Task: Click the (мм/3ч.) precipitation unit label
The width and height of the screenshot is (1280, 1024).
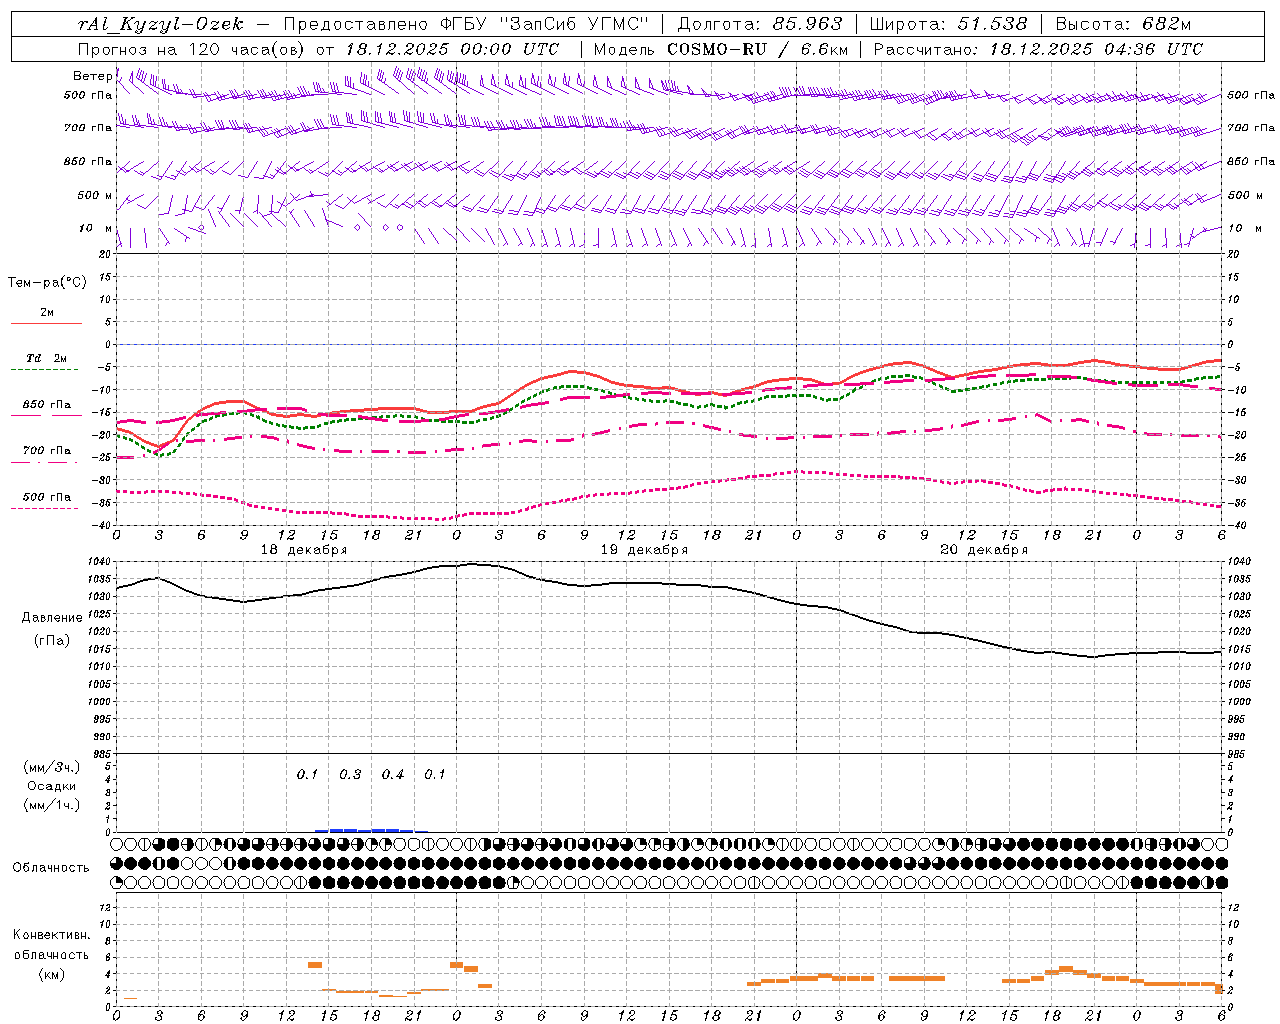Action: click(x=51, y=768)
